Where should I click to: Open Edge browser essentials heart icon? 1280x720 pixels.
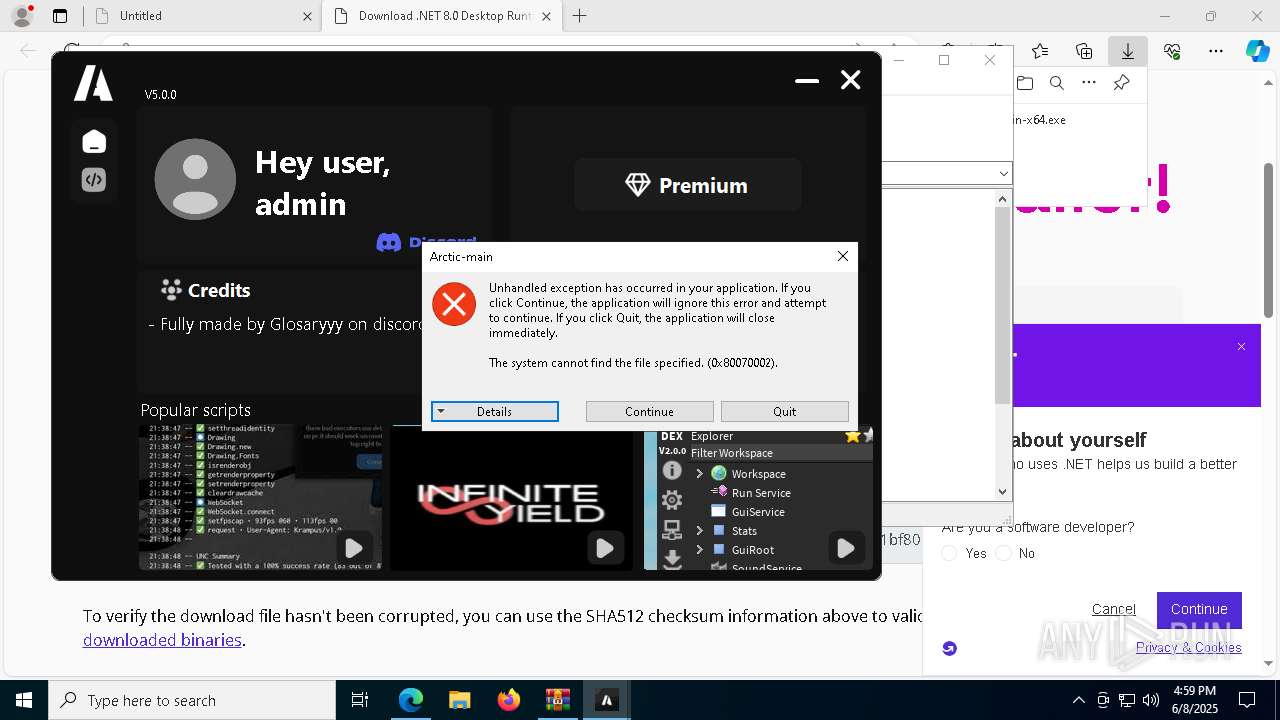(1172, 51)
